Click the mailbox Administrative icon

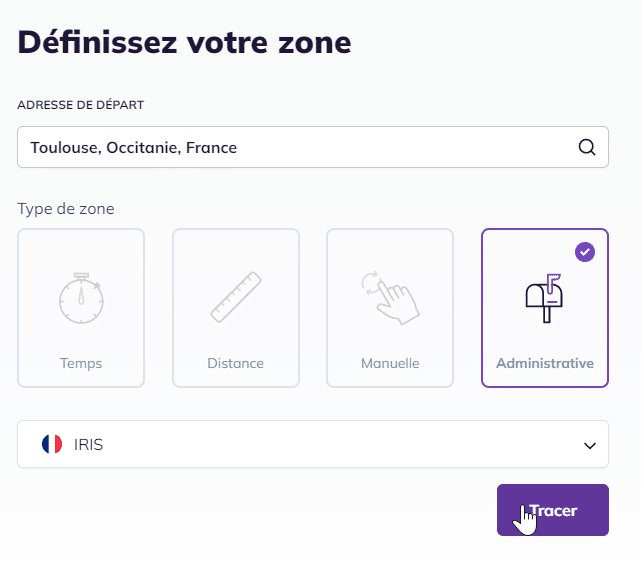pyautogui.click(x=545, y=298)
